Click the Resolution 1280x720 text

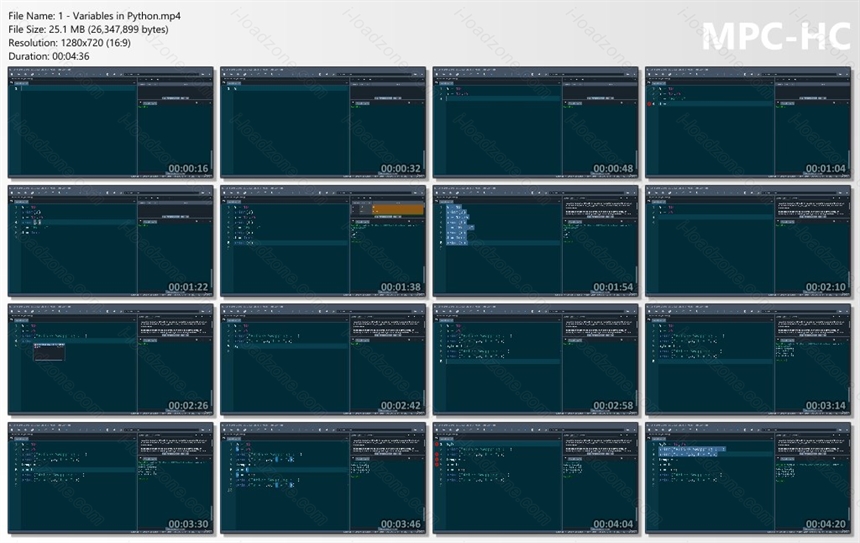click(70, 43)
